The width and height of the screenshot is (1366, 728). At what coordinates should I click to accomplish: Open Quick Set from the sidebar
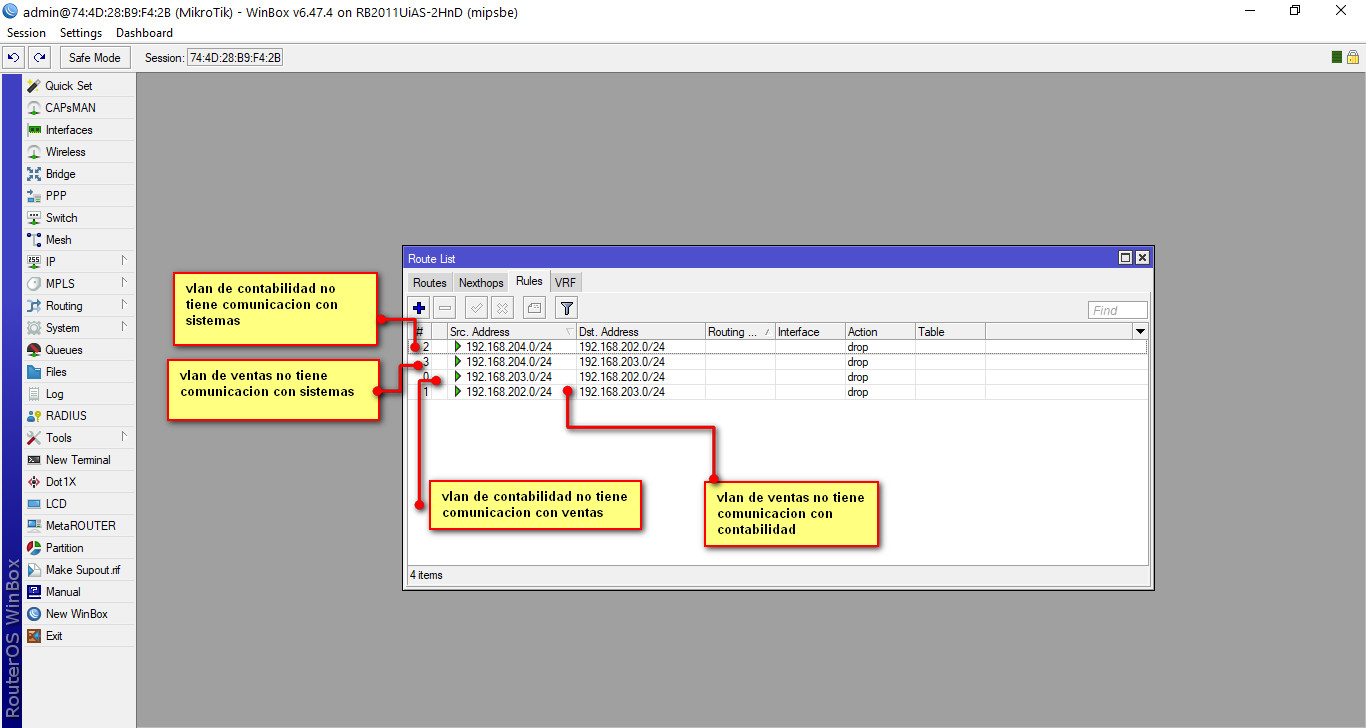click(x=68, y=86)
